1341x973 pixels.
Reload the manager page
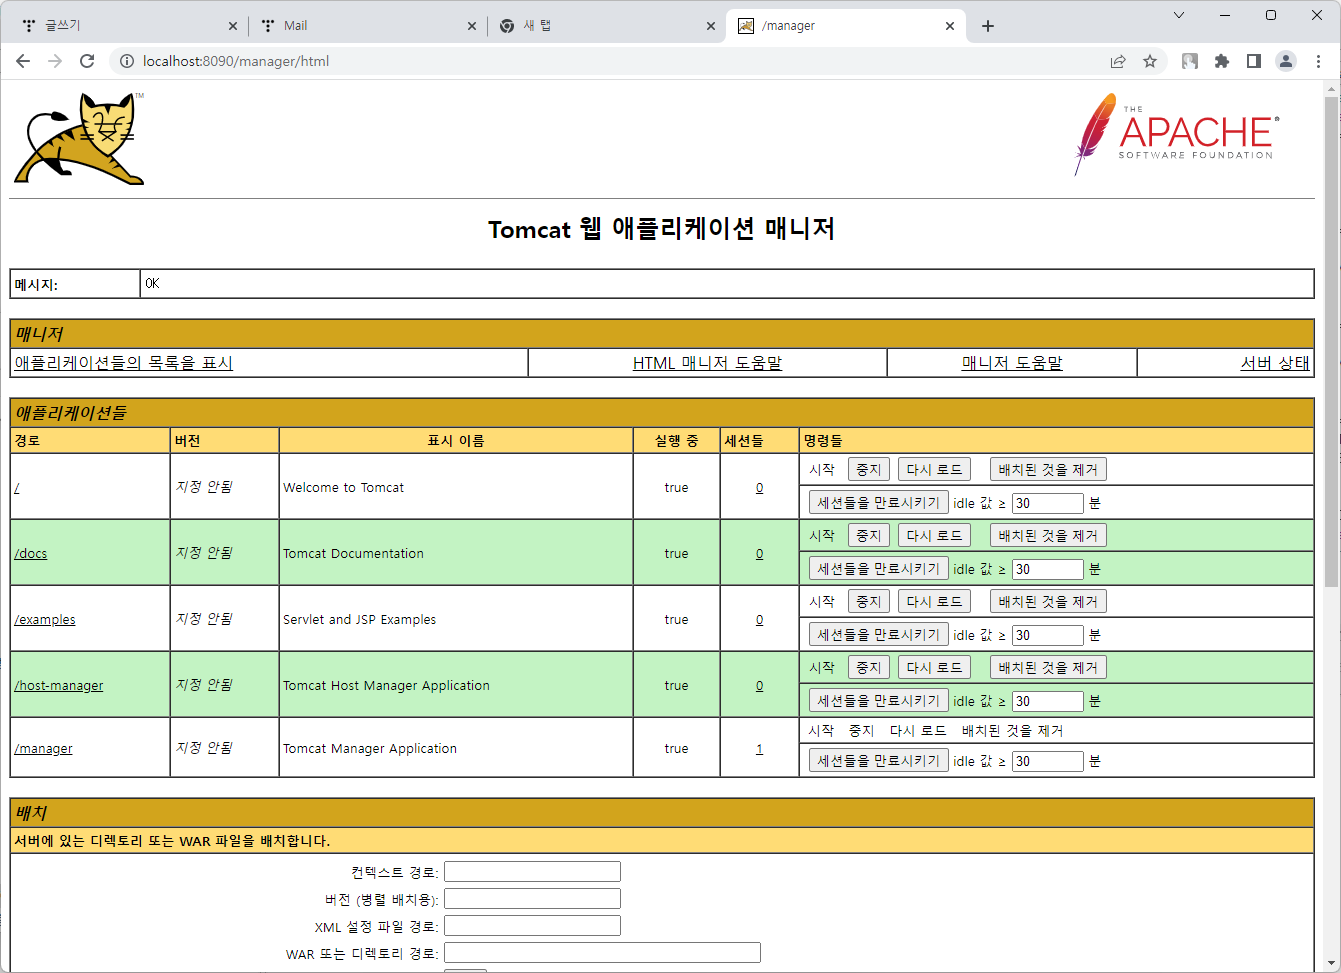(87, 61)
